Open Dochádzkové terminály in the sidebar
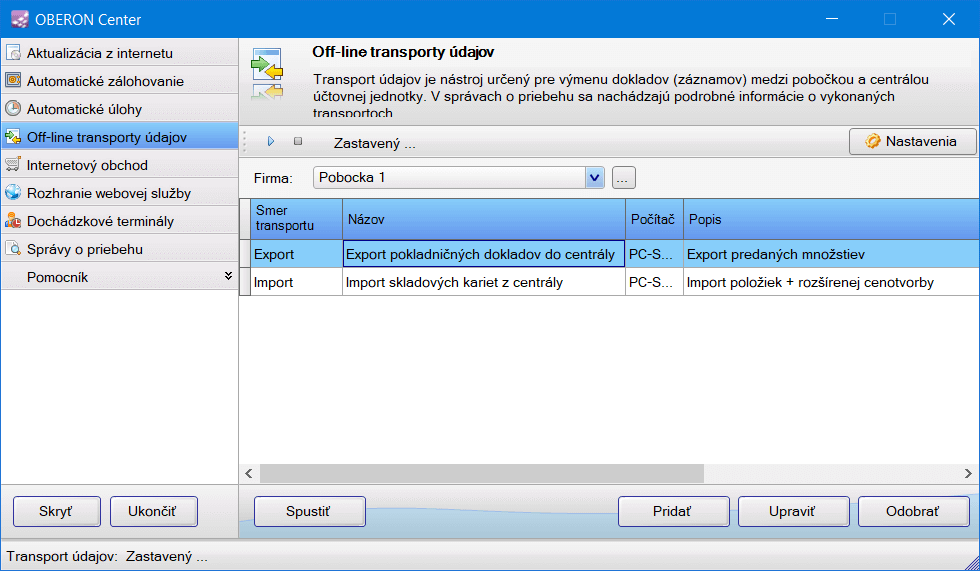The image size is (980, 571). click(100, 221)
